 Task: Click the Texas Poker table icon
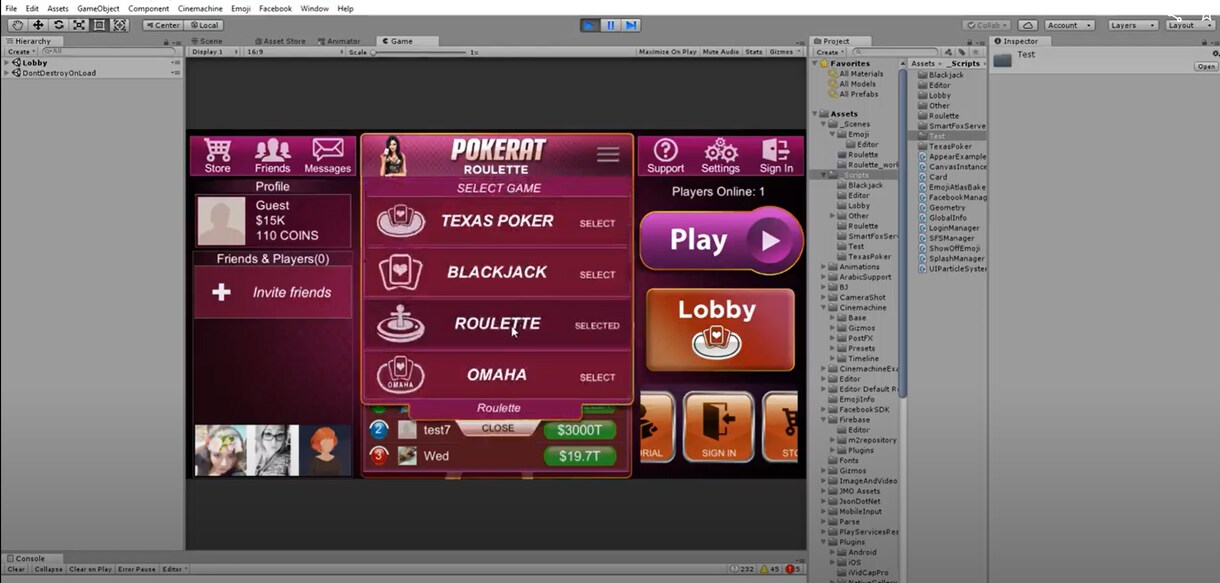pos(400,222)
